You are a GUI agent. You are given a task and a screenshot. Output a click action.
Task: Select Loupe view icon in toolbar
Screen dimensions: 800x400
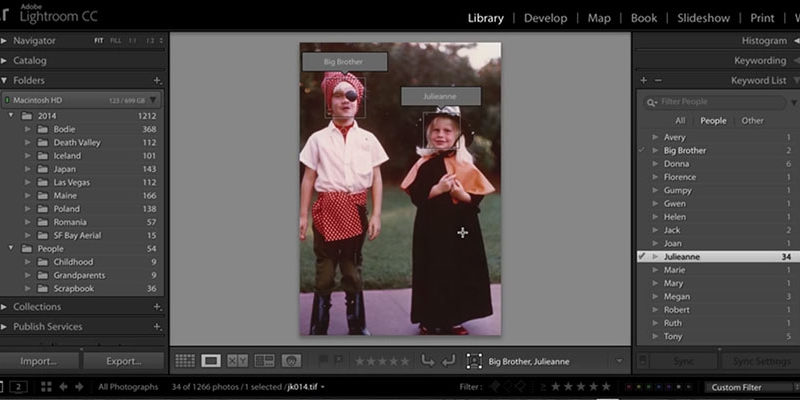[211, 361]
